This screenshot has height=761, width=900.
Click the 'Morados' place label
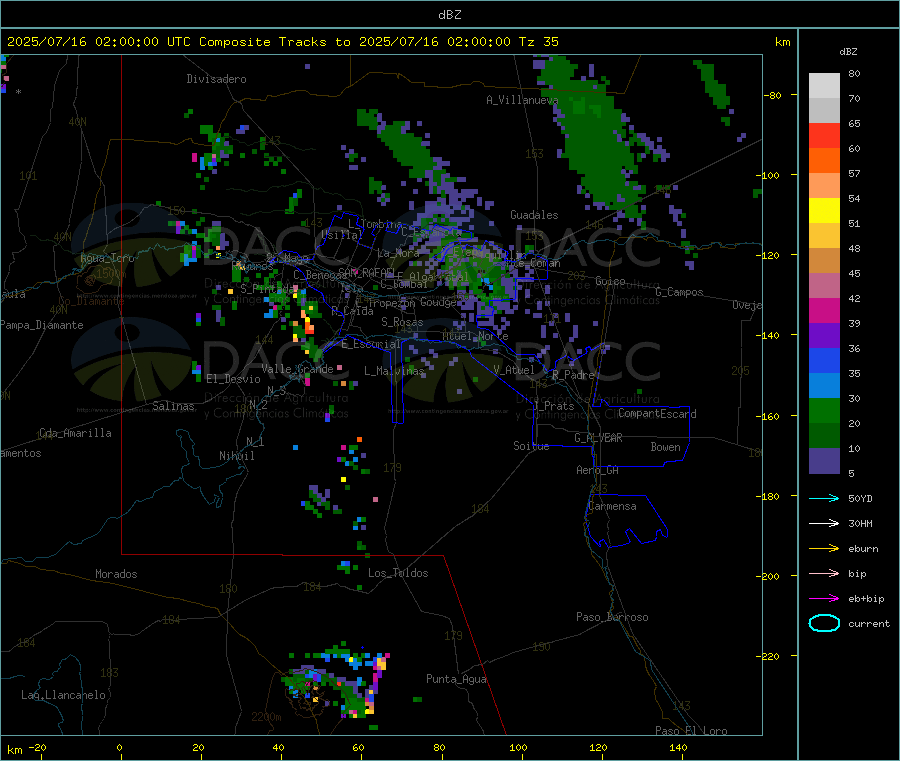coord(116,574)
